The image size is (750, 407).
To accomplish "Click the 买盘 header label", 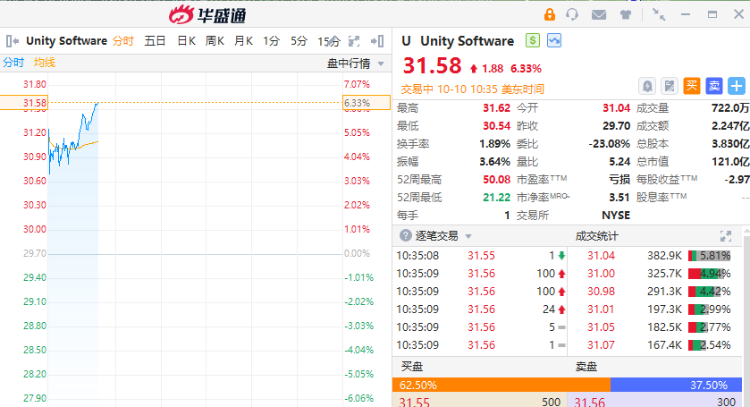I will 412,367.
